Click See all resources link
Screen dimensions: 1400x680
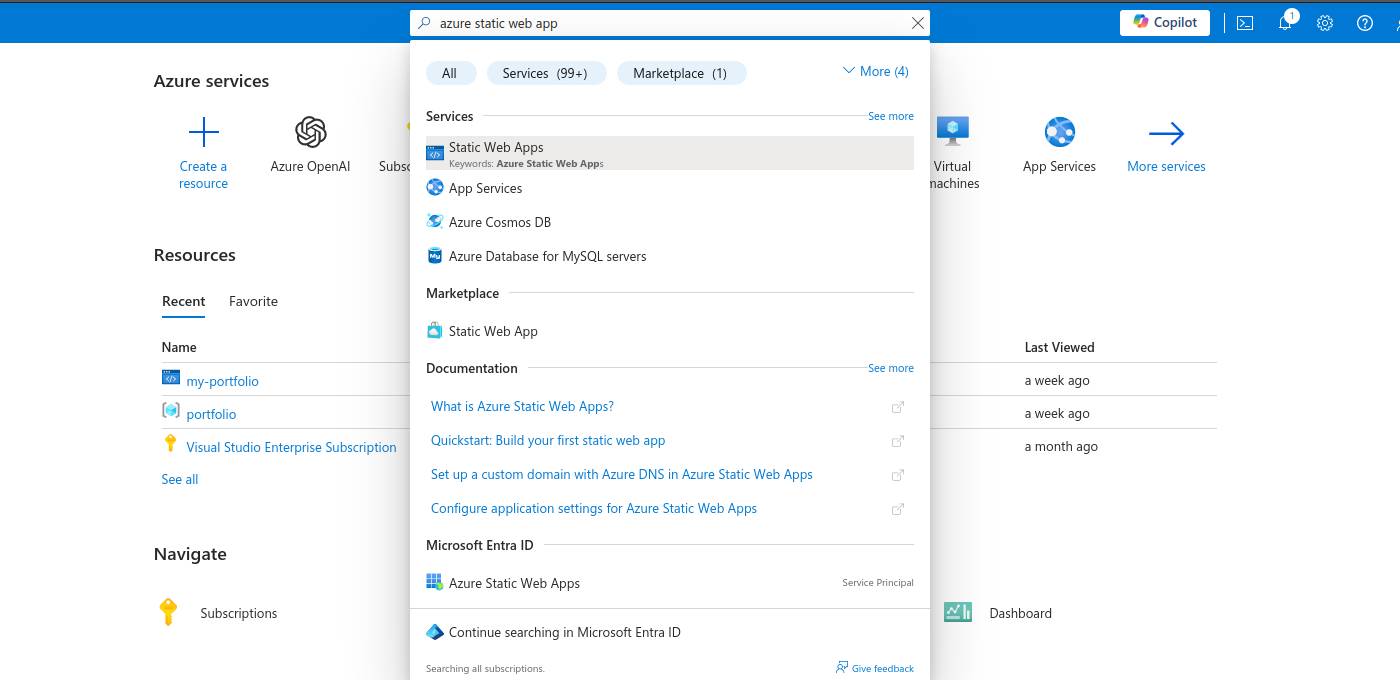180,479
